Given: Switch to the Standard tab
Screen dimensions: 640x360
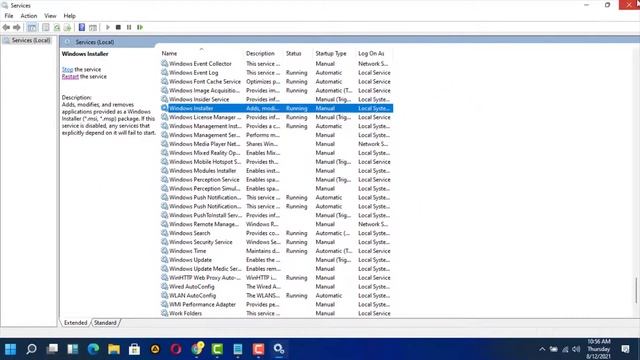Looking at the screenshot, I should pos(105,323).
